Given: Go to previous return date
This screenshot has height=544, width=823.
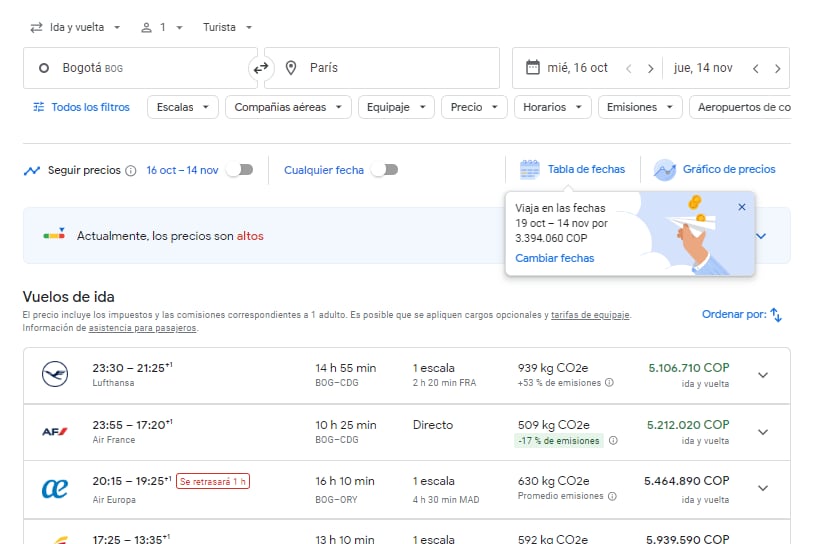Looking at the screenshot, I should point(756,69).
